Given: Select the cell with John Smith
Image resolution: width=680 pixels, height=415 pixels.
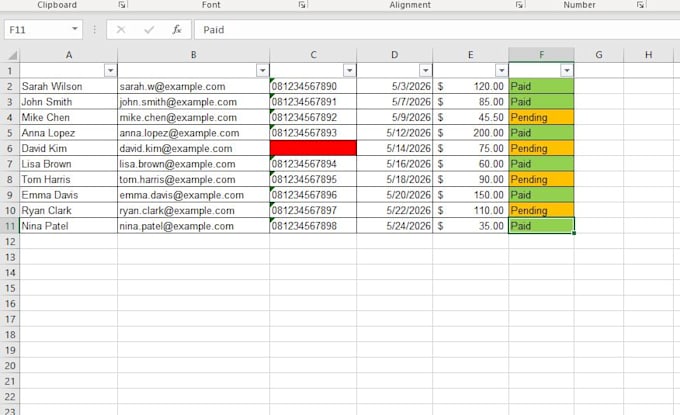Looking at the screenshot, I should pyautogui.click(x=69, y=102).
